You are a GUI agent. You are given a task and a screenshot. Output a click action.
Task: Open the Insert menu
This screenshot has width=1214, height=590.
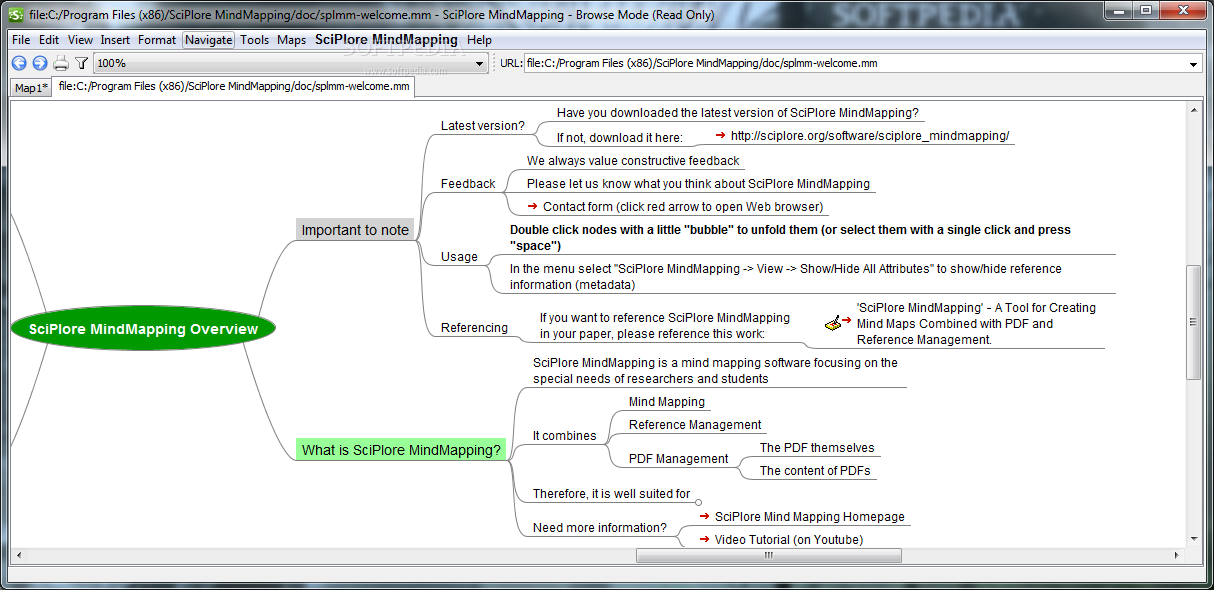115,40
